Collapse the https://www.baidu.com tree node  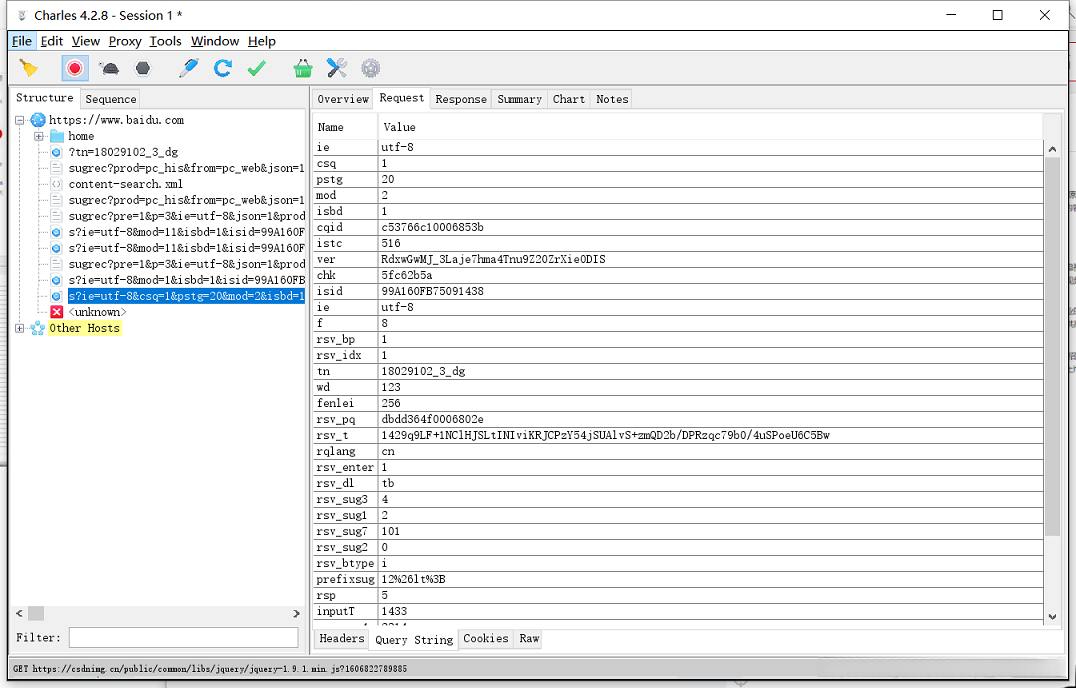21,120
